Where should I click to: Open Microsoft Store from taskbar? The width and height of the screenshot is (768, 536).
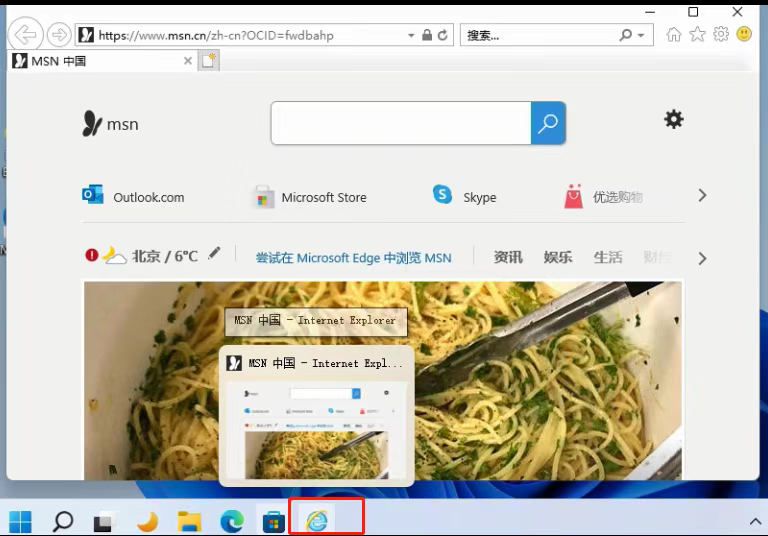point(274,521)
